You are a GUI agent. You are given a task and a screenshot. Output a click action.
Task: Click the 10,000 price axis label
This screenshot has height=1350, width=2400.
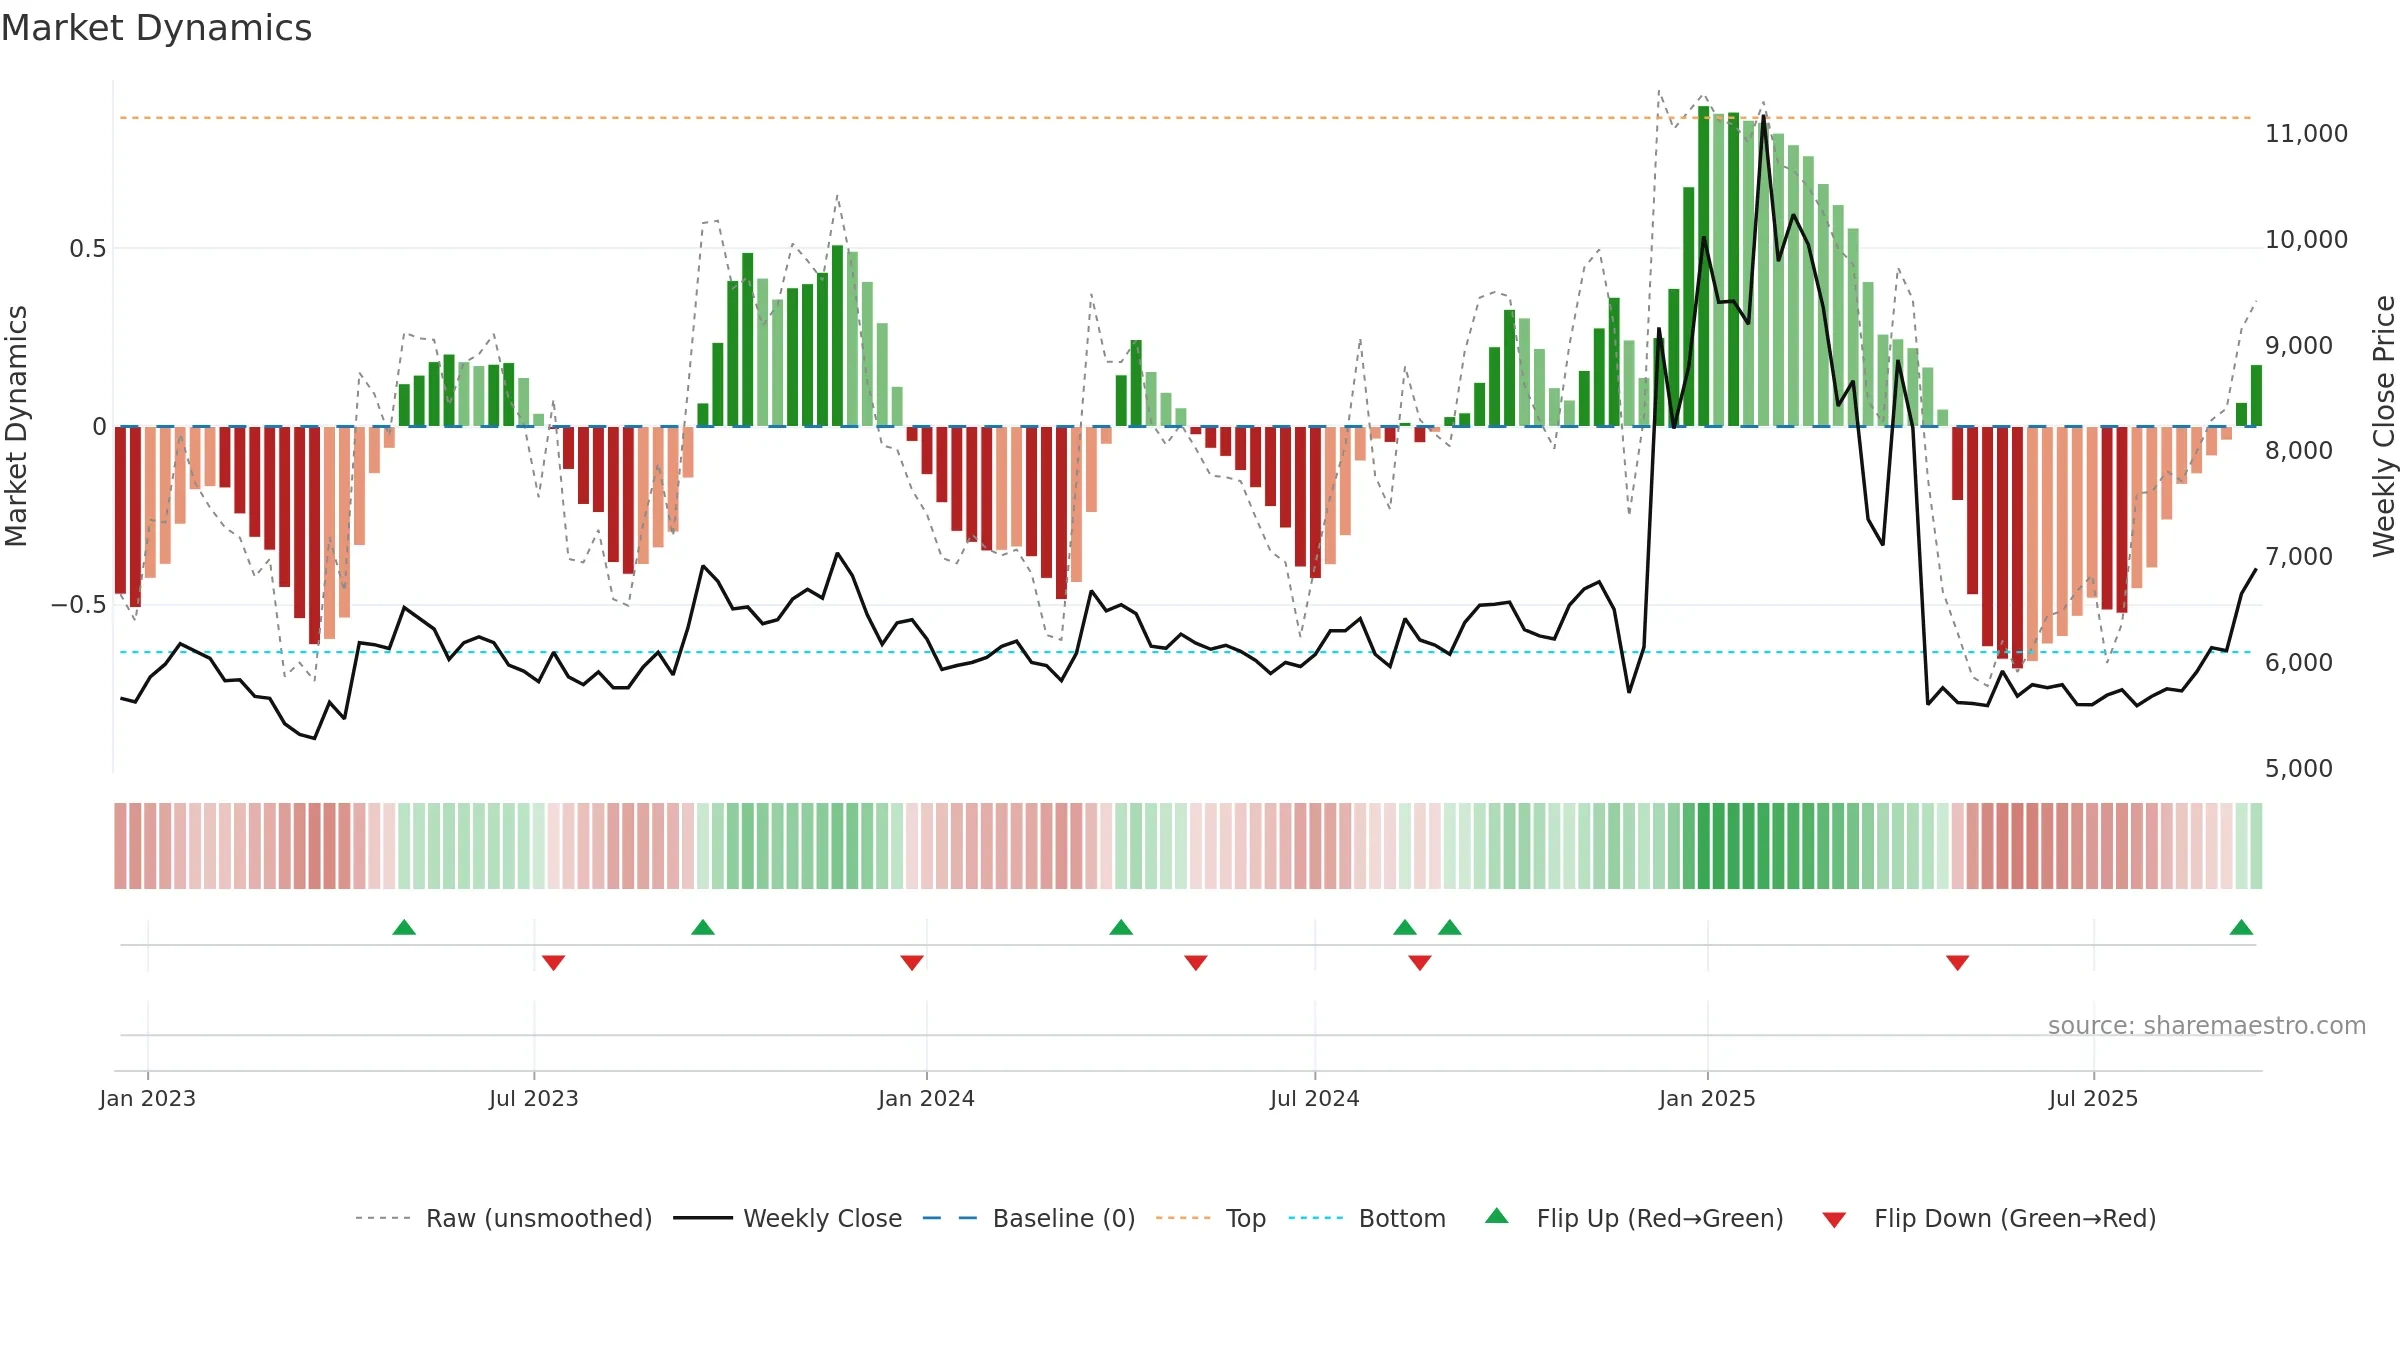click(x=2306, y=239)
